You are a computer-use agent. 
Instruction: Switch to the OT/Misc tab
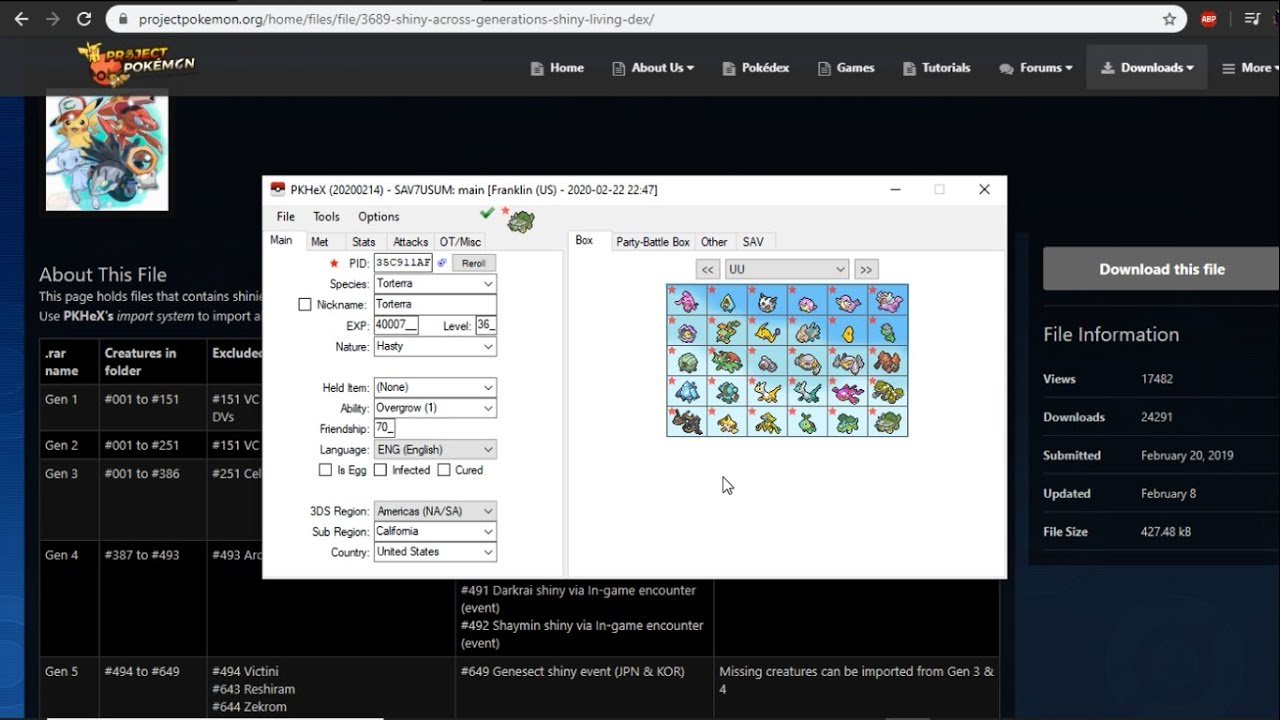coord(460,242)
